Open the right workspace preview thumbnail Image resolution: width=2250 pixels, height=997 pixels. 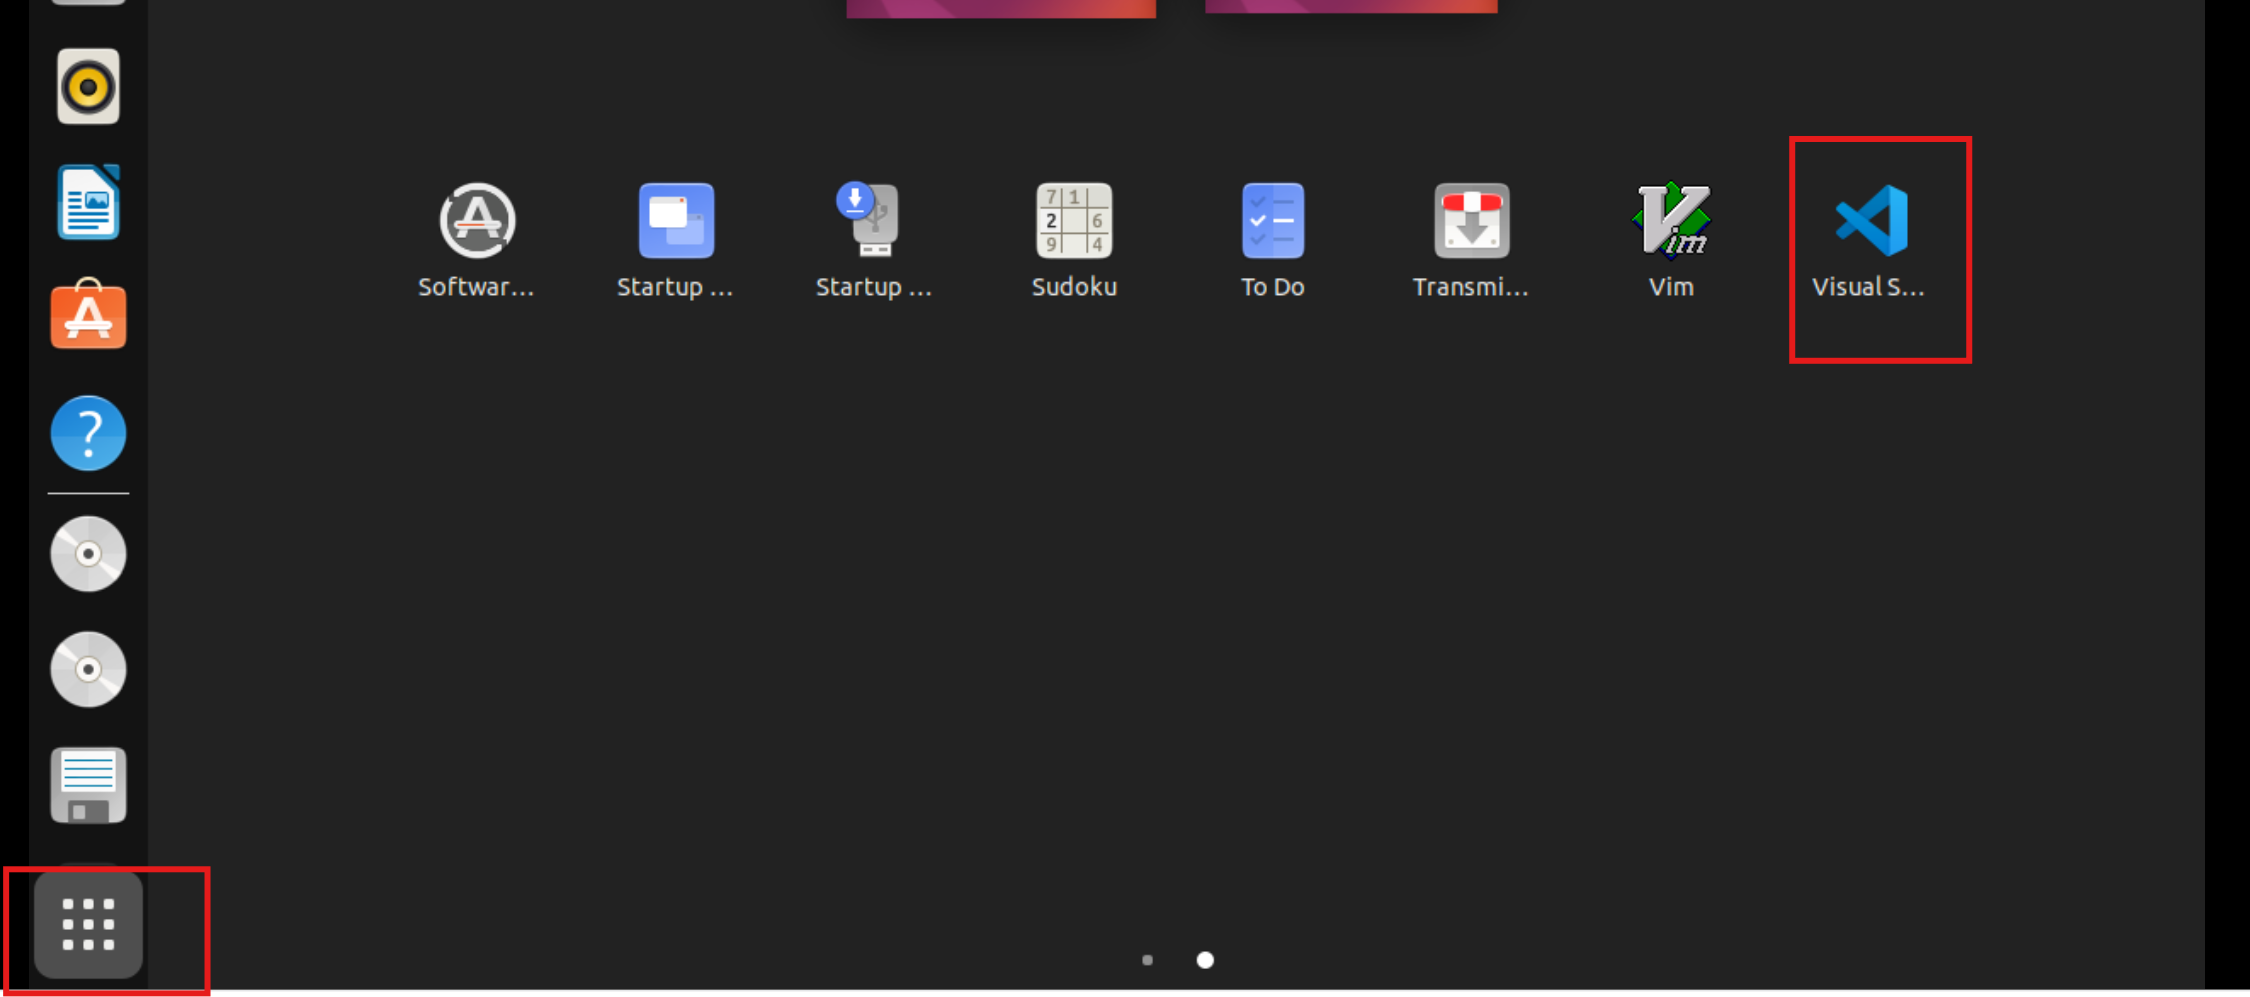(1351, 7)
